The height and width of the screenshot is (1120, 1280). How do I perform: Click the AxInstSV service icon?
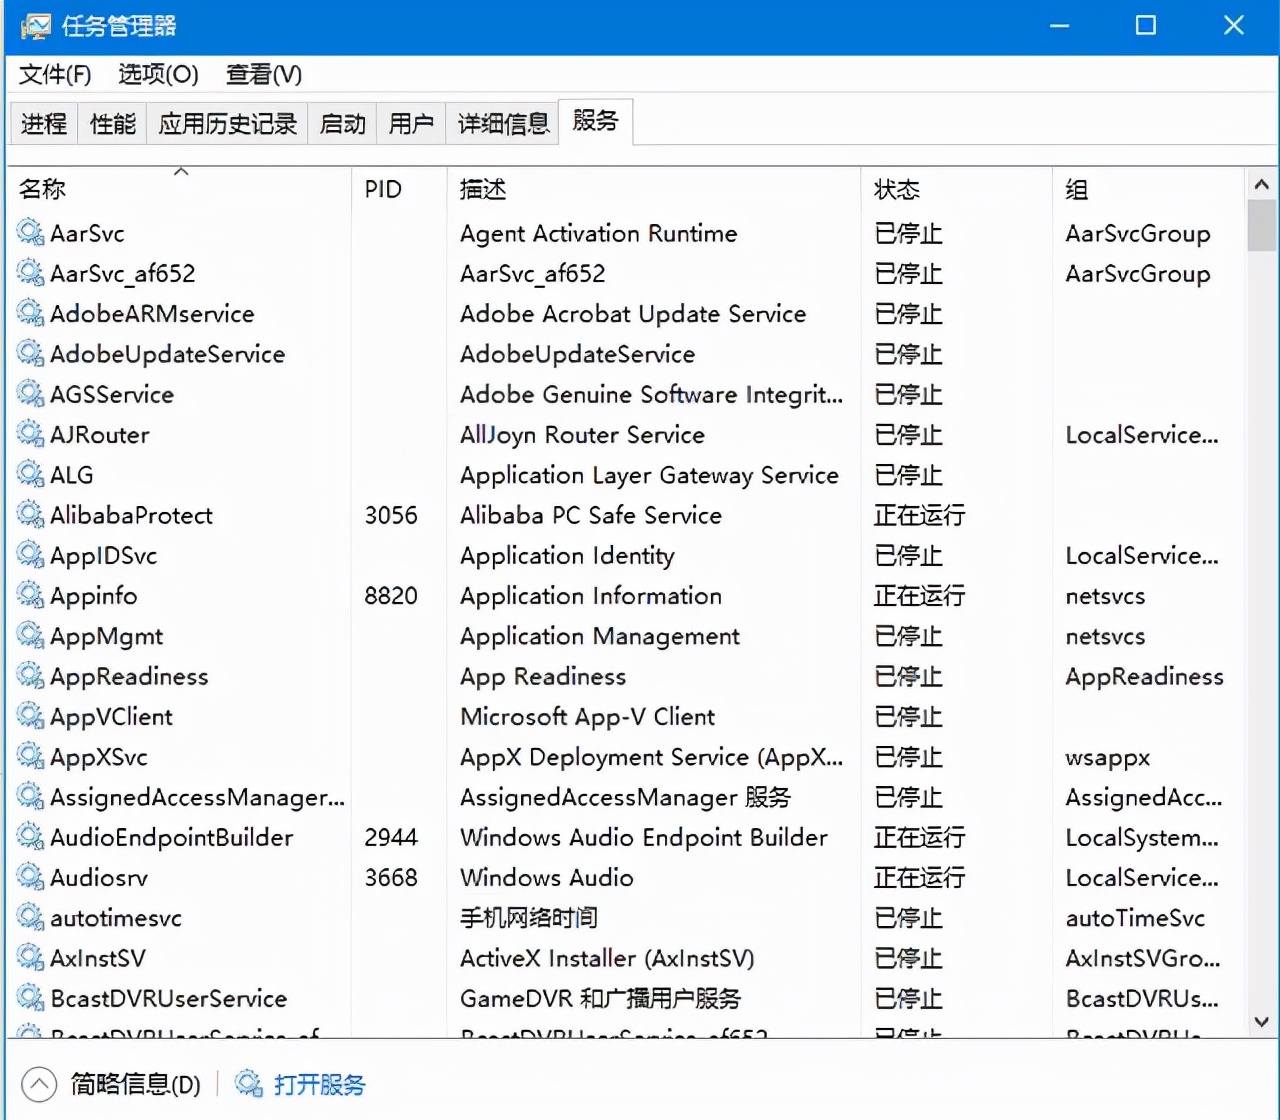[x=29, y=957]
